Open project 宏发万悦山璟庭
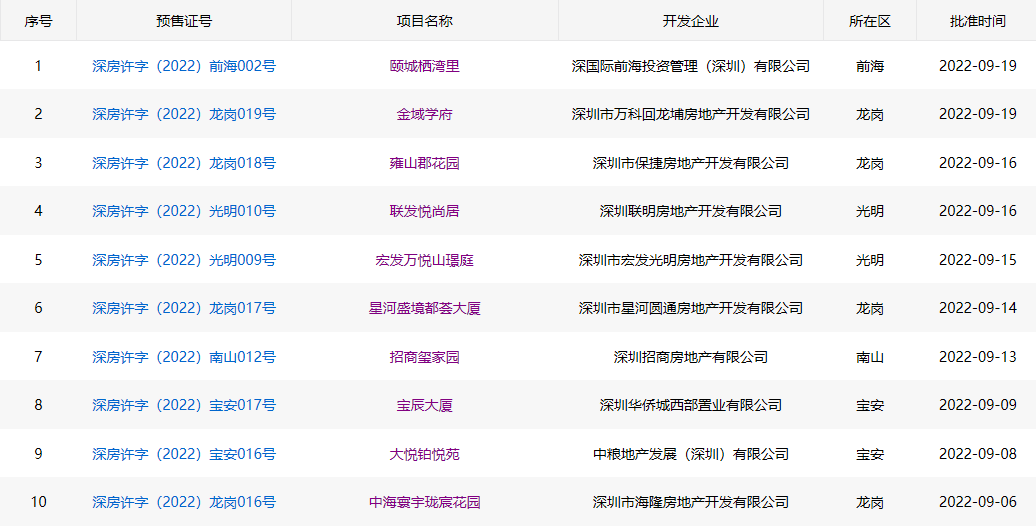 424,260
